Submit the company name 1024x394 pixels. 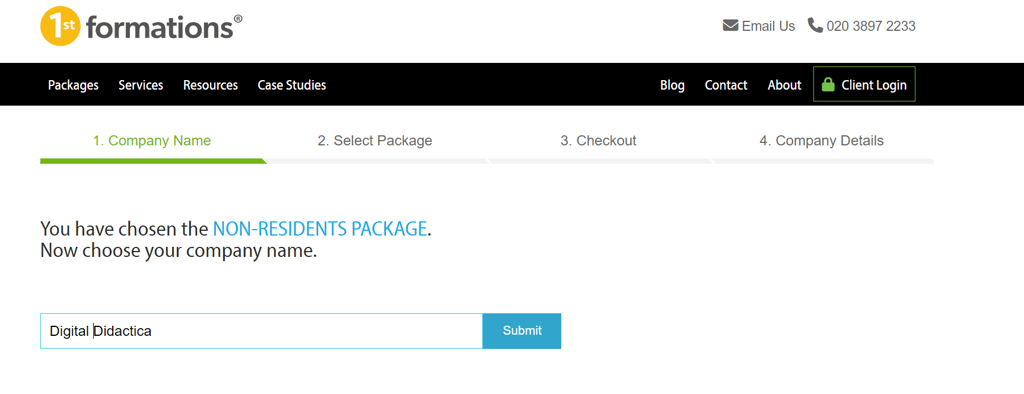point(522,331)
